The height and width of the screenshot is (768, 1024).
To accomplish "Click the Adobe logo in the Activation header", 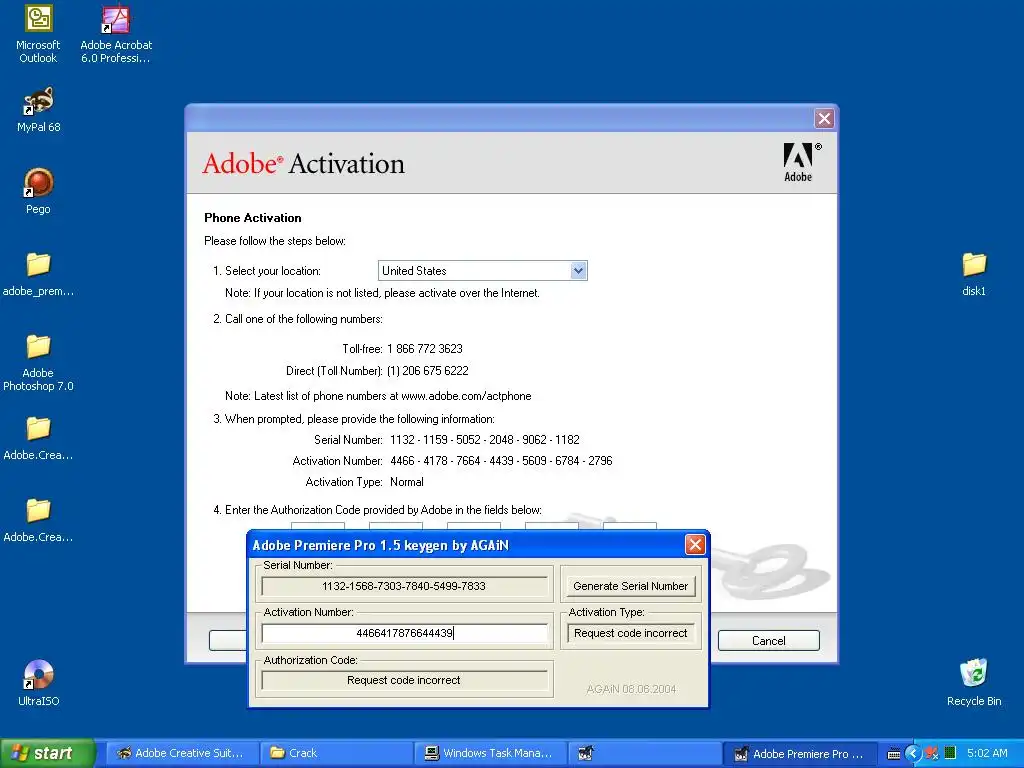I will (x=801, y=162).
